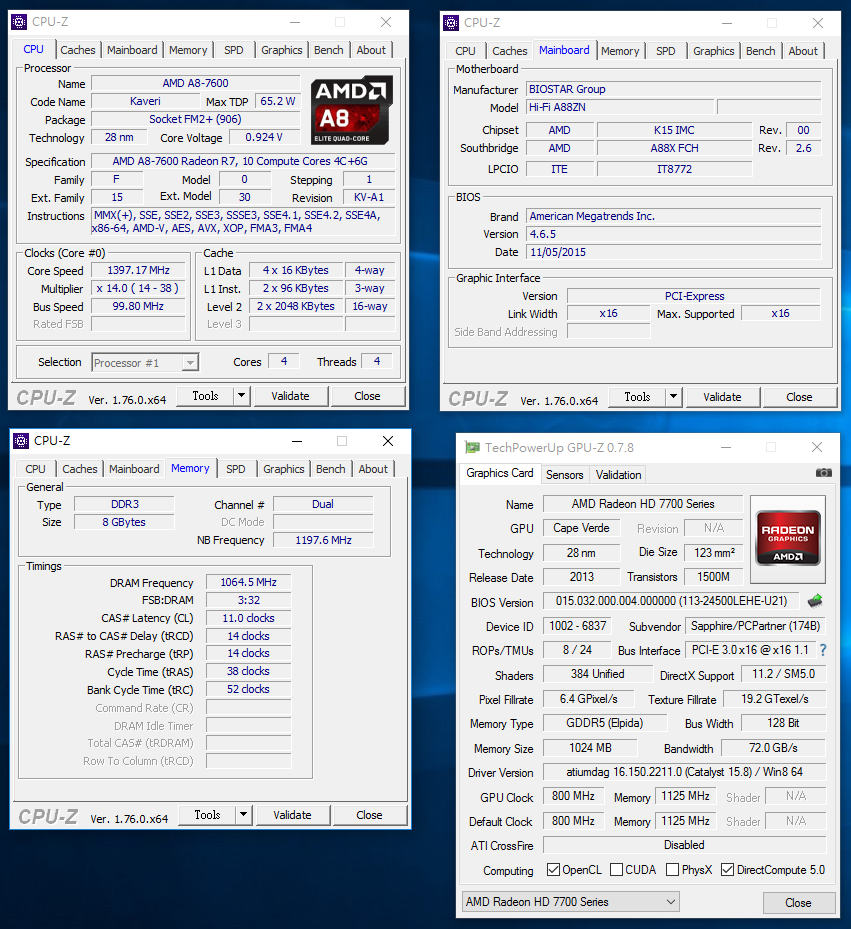Screen dimensions: 851x929
Task: Open the Mainboard tab in CPU window
Action: [x=132, y=50]
